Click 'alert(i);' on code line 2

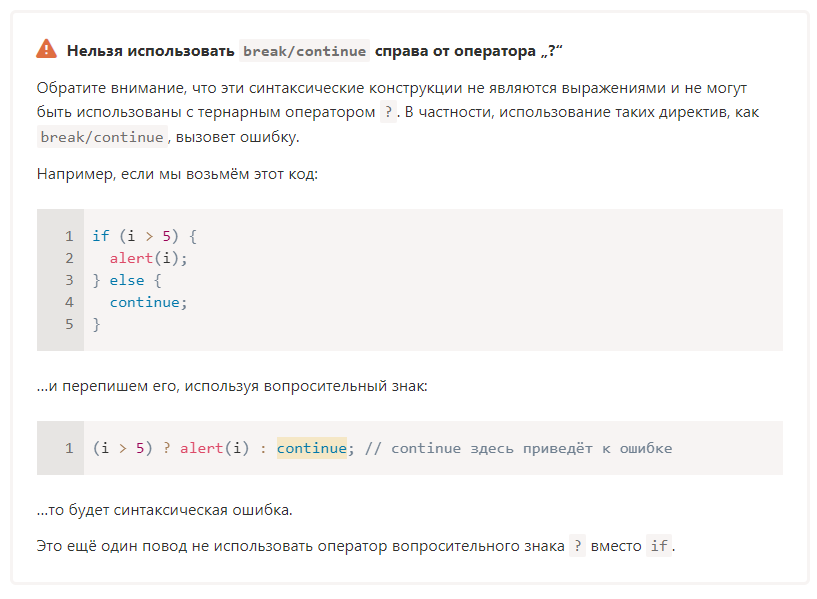(x=148, y=258)
